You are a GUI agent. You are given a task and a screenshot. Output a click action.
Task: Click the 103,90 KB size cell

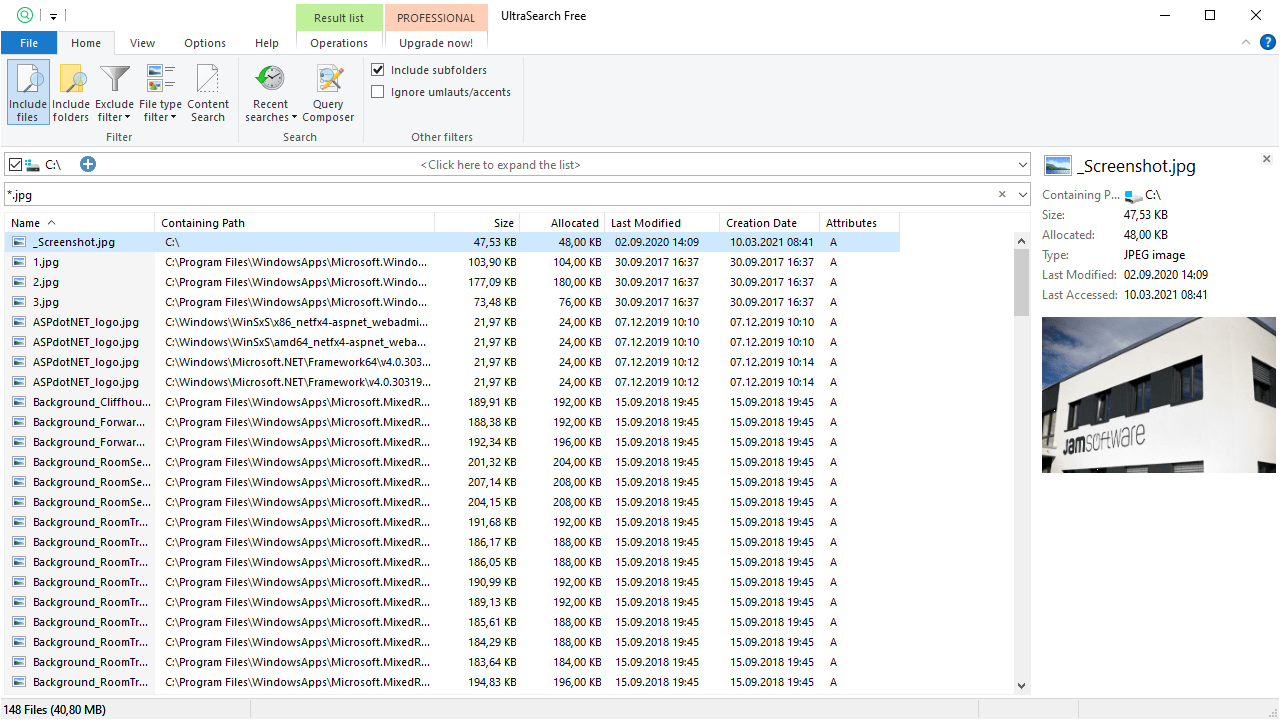click(491, 262)
